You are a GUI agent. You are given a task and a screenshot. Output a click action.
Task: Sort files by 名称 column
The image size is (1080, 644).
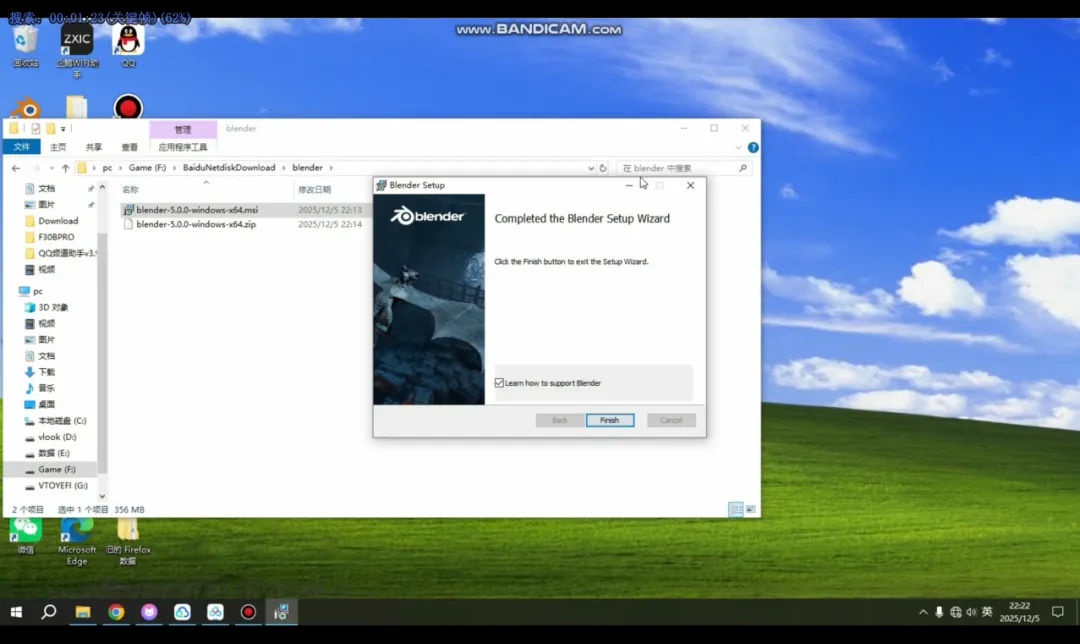(130, 189)
